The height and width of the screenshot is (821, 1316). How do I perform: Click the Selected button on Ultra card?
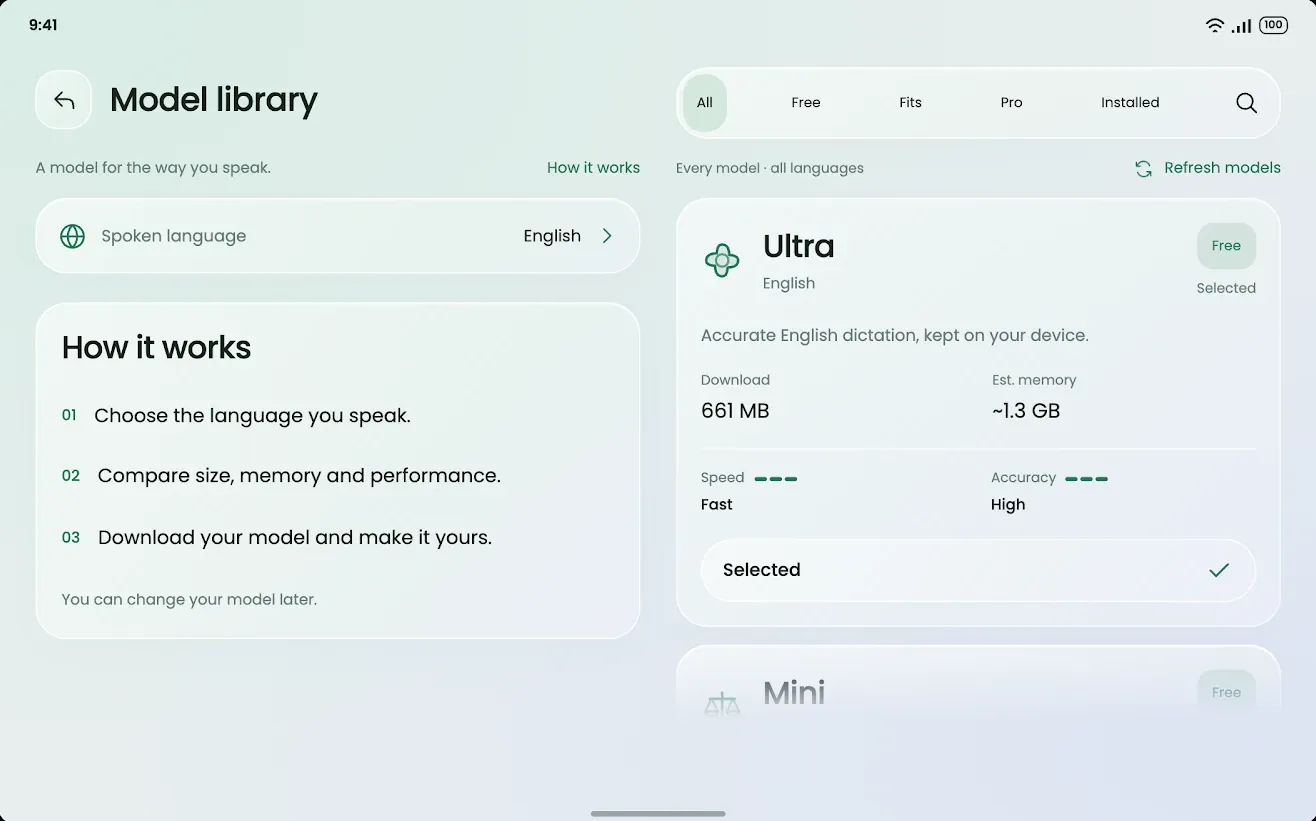click(x=978, y=570)
